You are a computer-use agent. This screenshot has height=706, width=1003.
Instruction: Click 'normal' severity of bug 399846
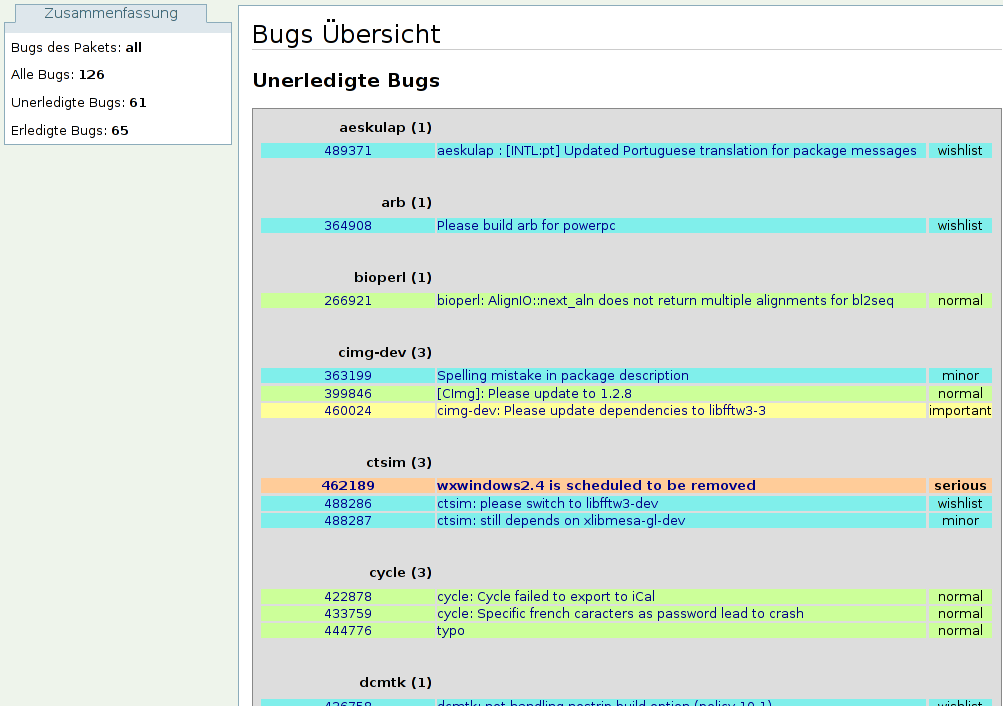tap(960, 393)
